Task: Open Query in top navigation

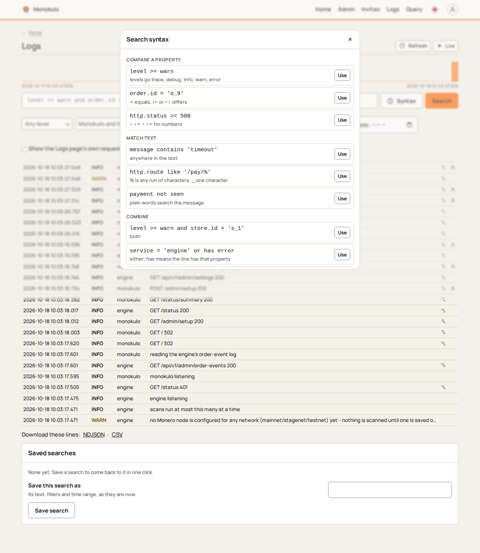Action: 414,10
